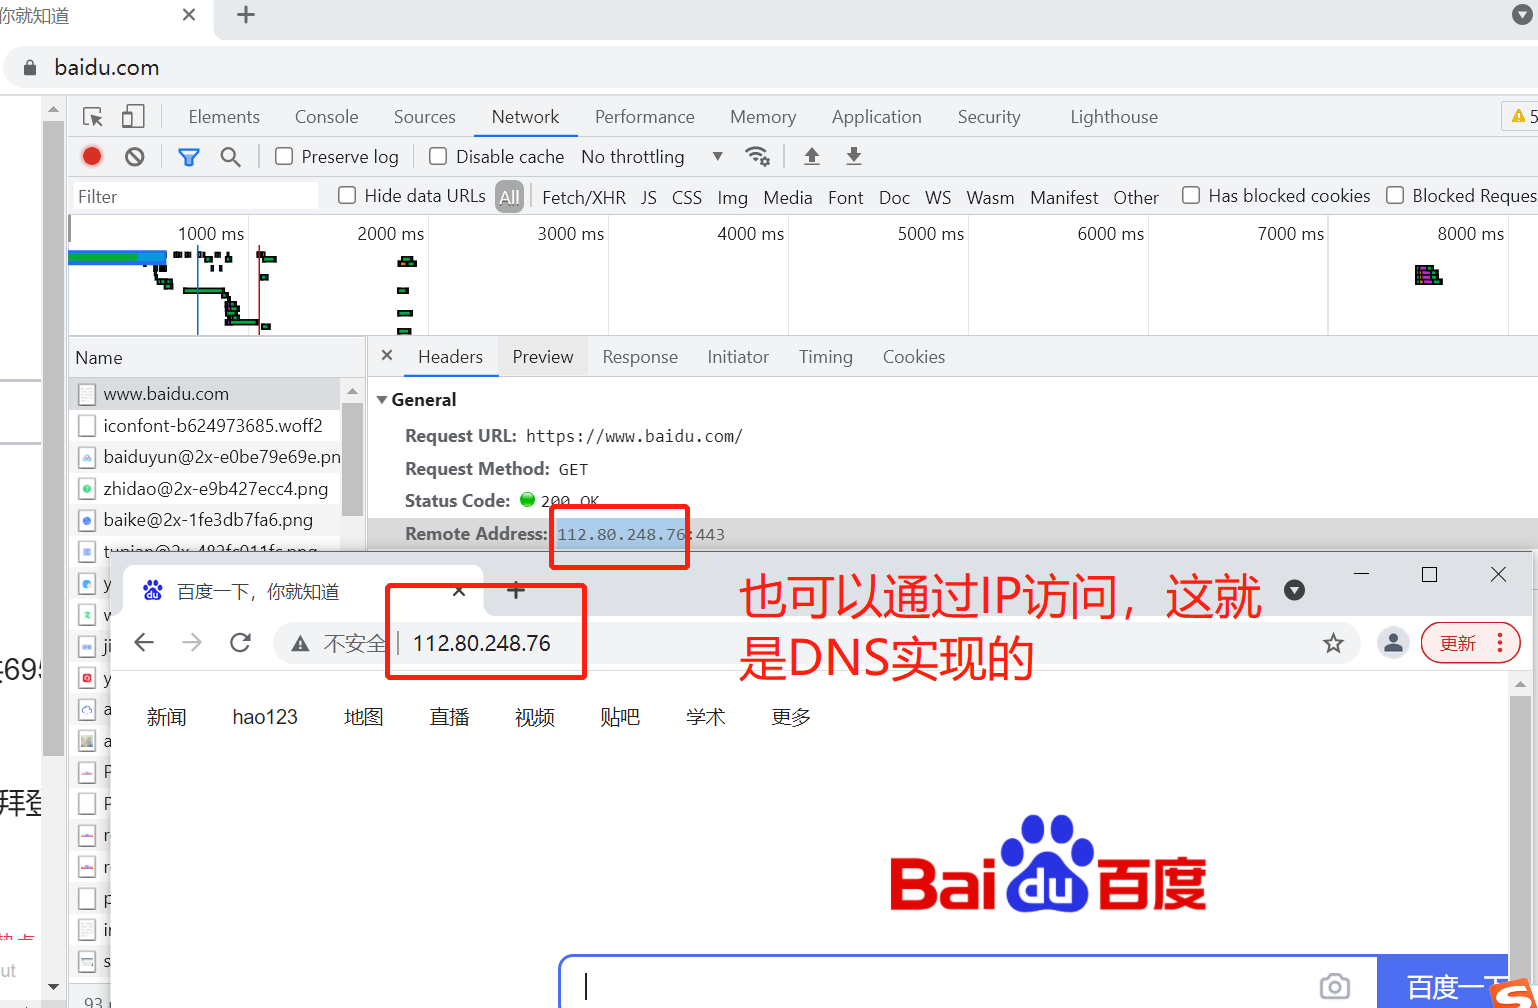Toggle the network filter funnel icon

188,157
